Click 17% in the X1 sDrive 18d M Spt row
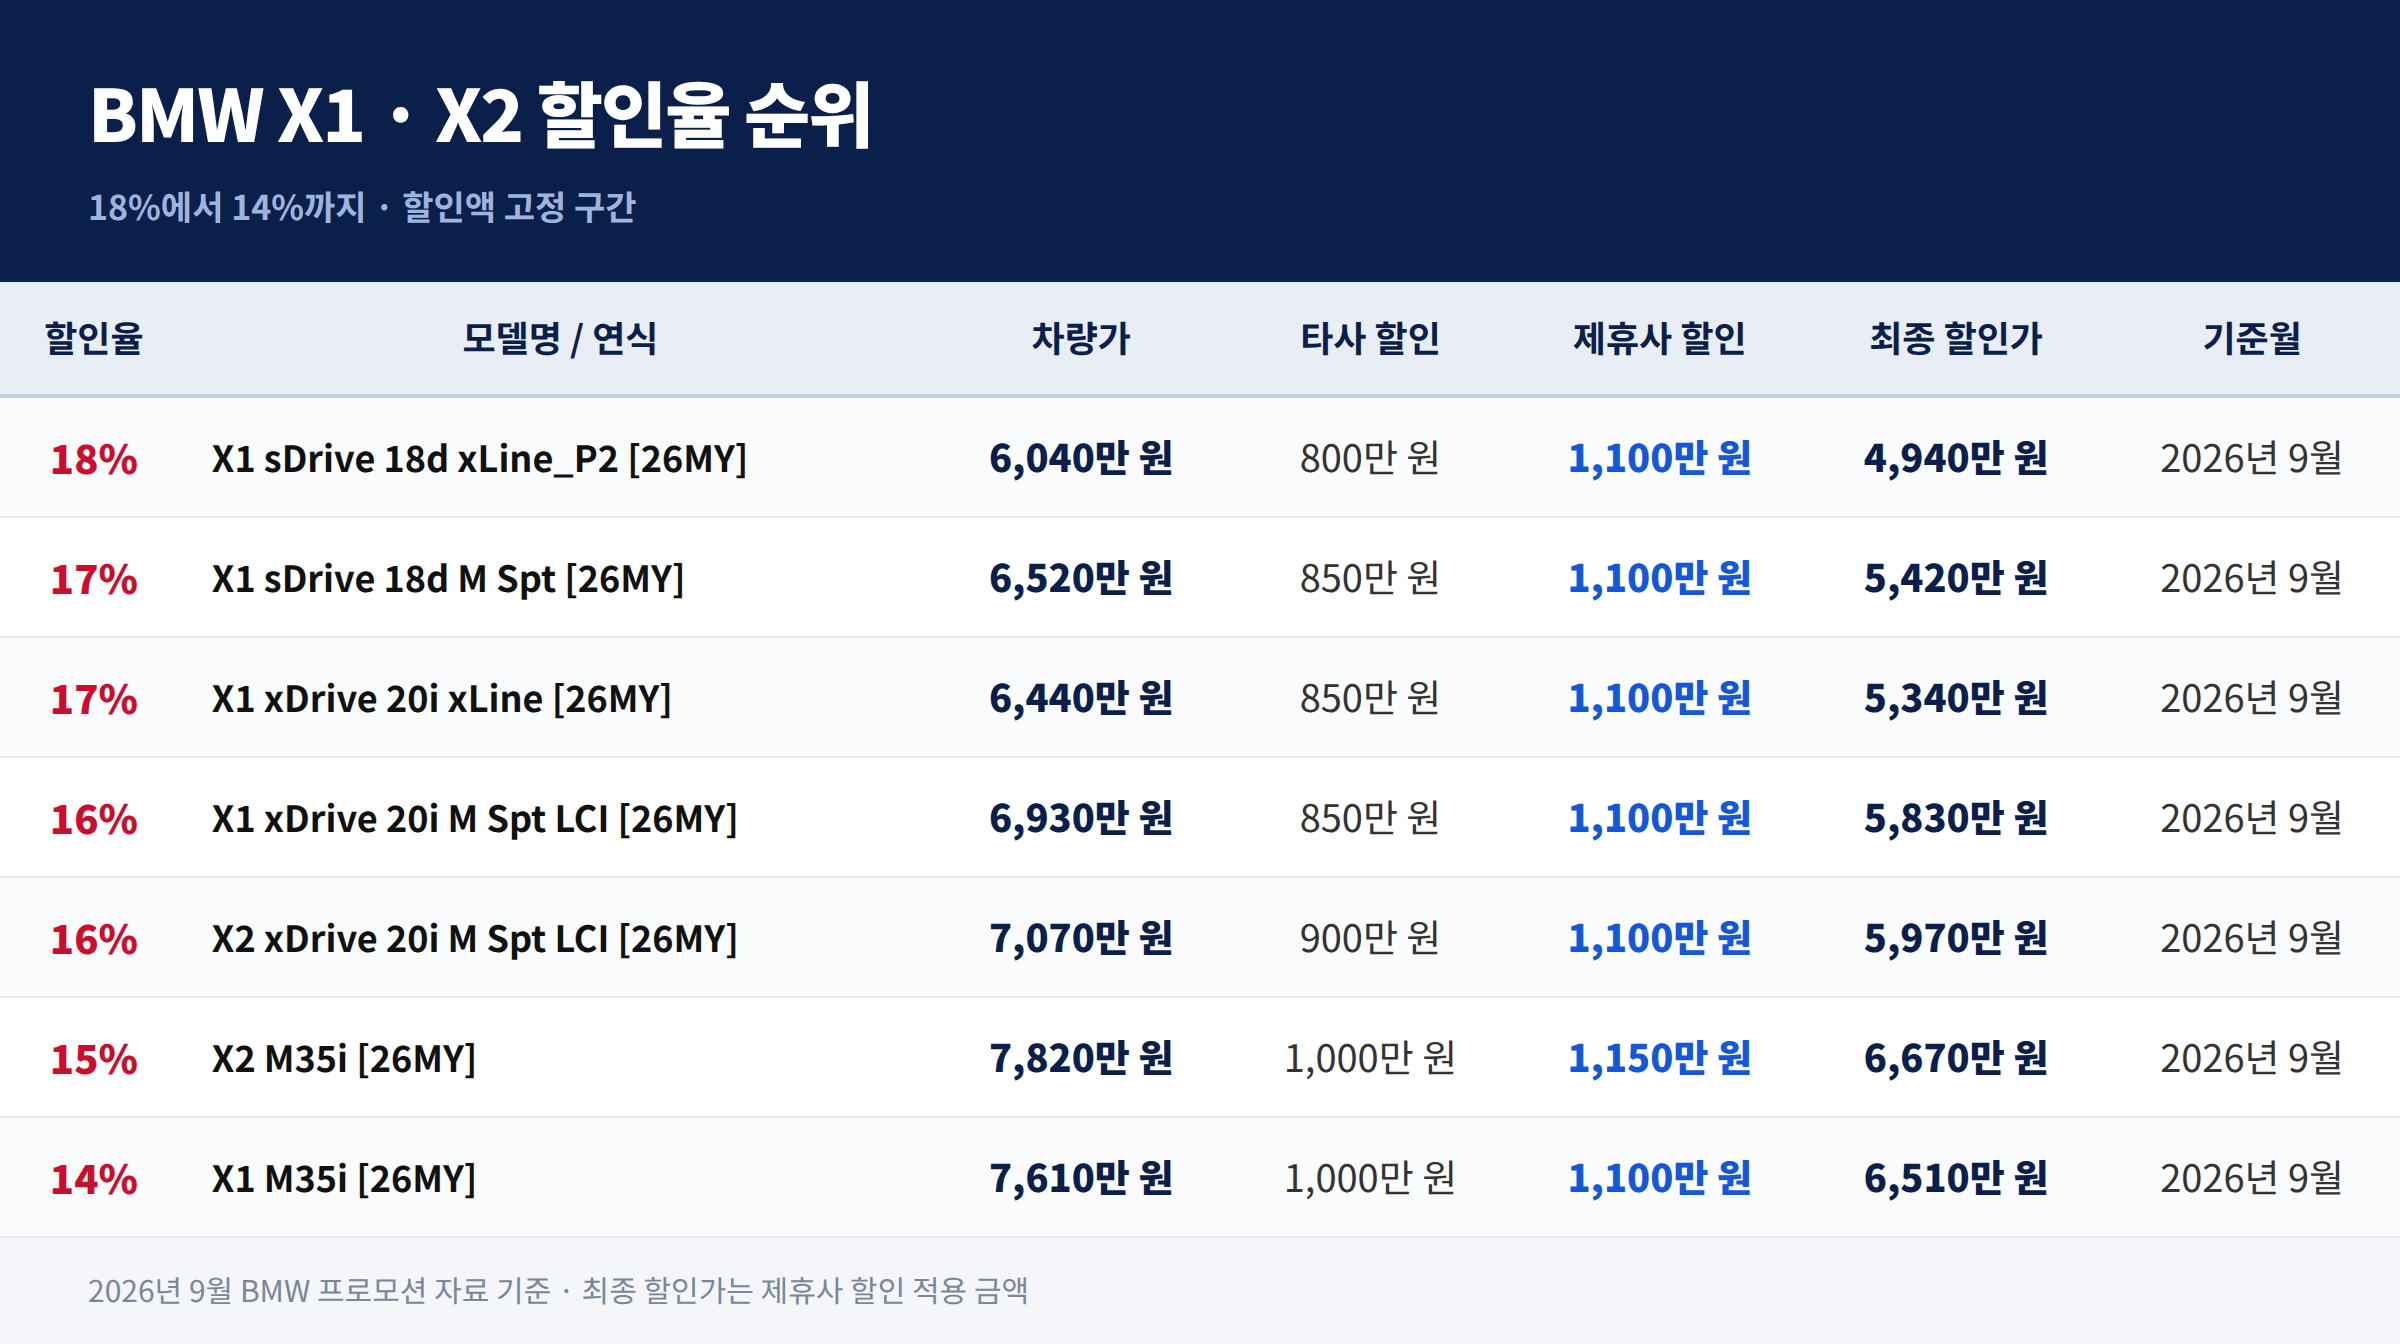 pyautogui.click(x=94, y=579)
